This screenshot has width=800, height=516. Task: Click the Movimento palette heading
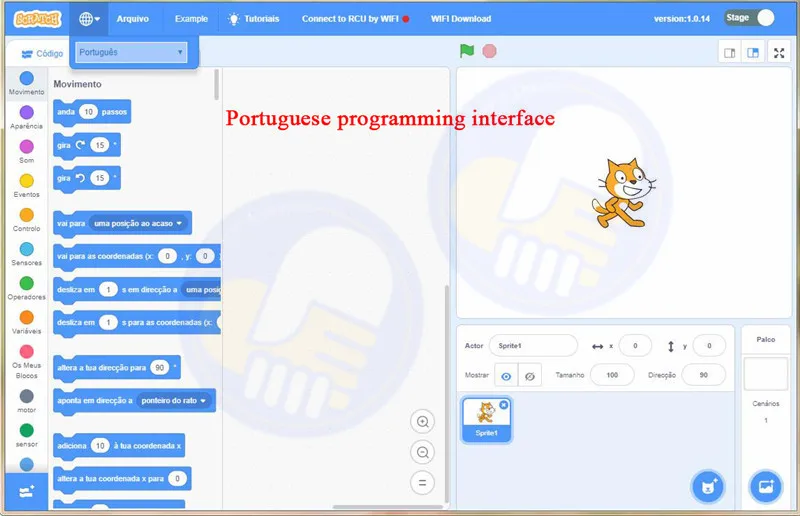pyautogui.click(x=78, y=84)
